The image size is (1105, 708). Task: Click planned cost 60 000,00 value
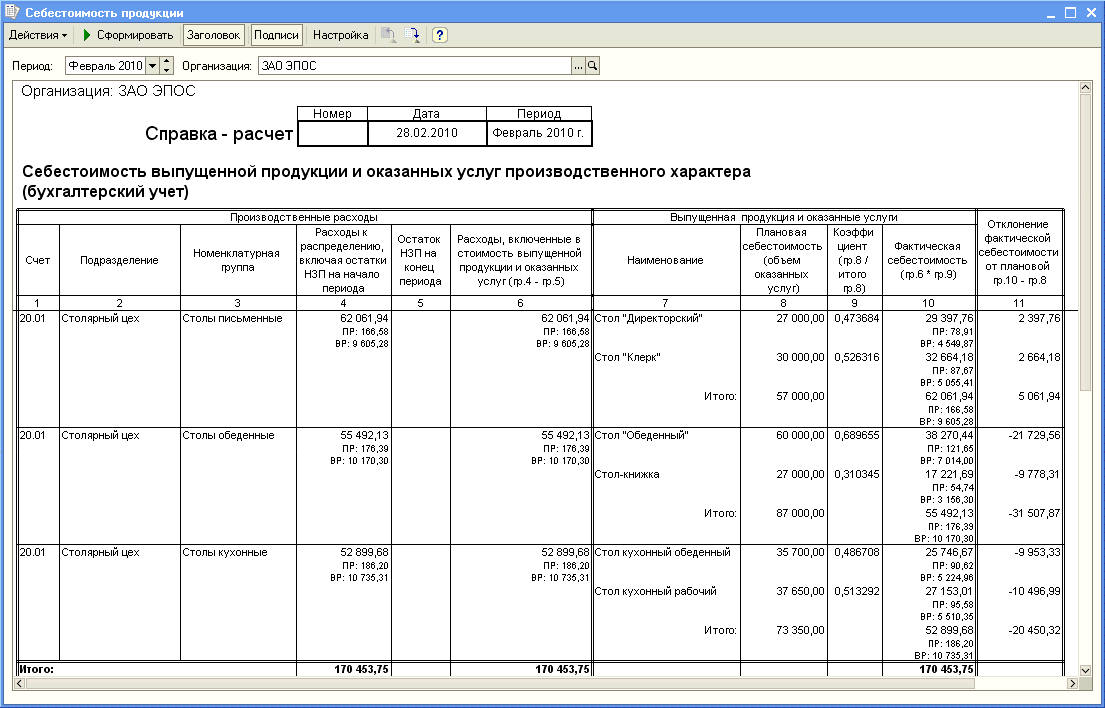pos(801,435)
